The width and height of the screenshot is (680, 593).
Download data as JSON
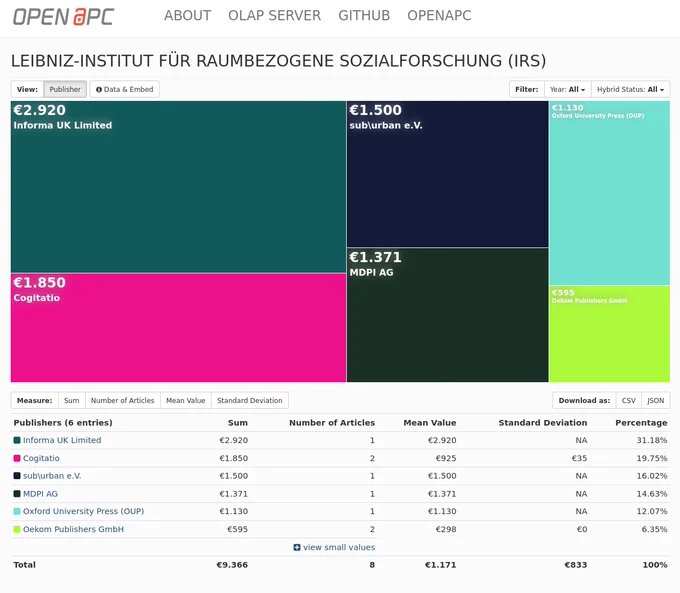[656, 400]
